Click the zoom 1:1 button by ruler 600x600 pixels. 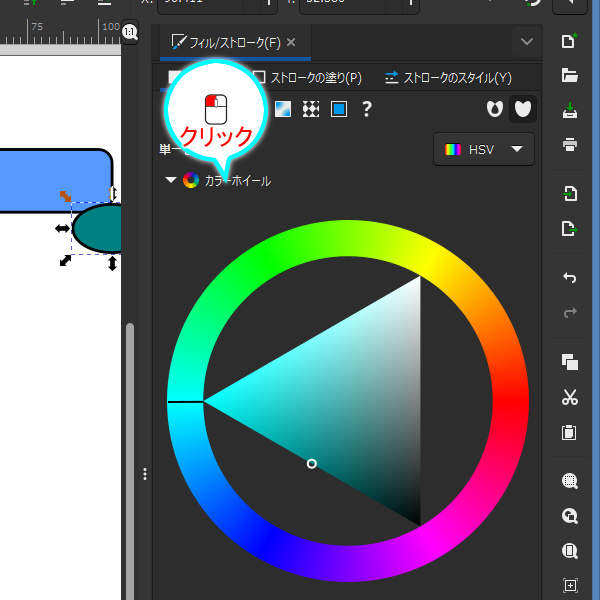129,32
